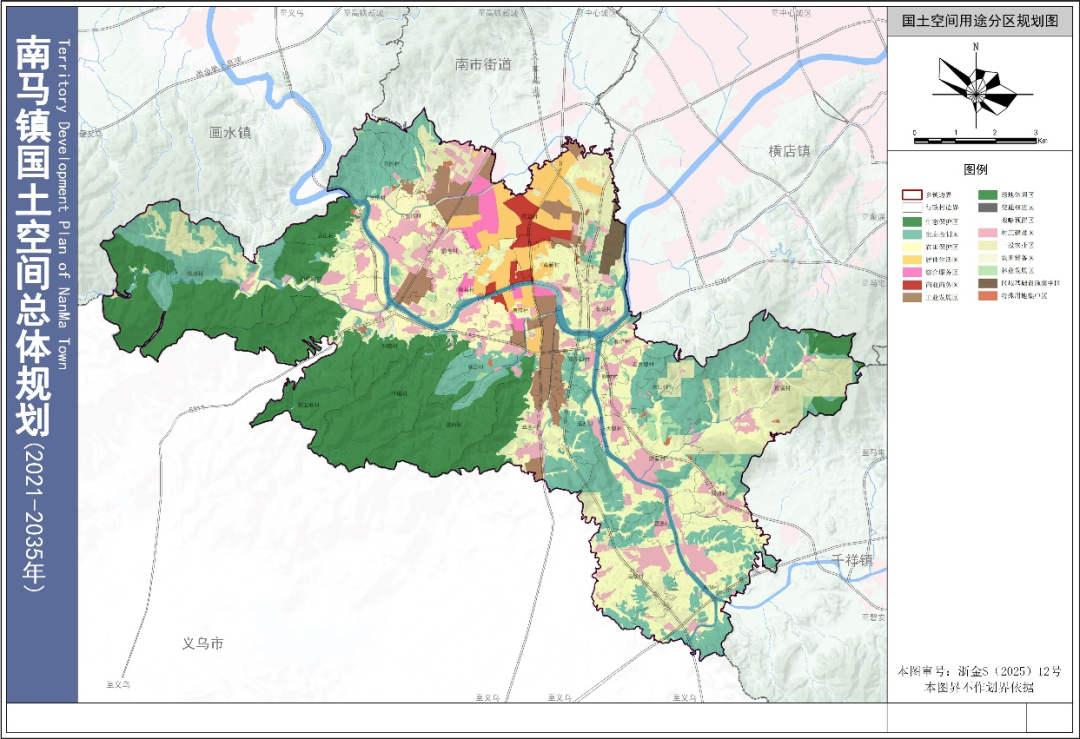Viewport: 1080px width, 739px height.
Task: Select the 横店镇 label on map
Action: click(788, 151)
